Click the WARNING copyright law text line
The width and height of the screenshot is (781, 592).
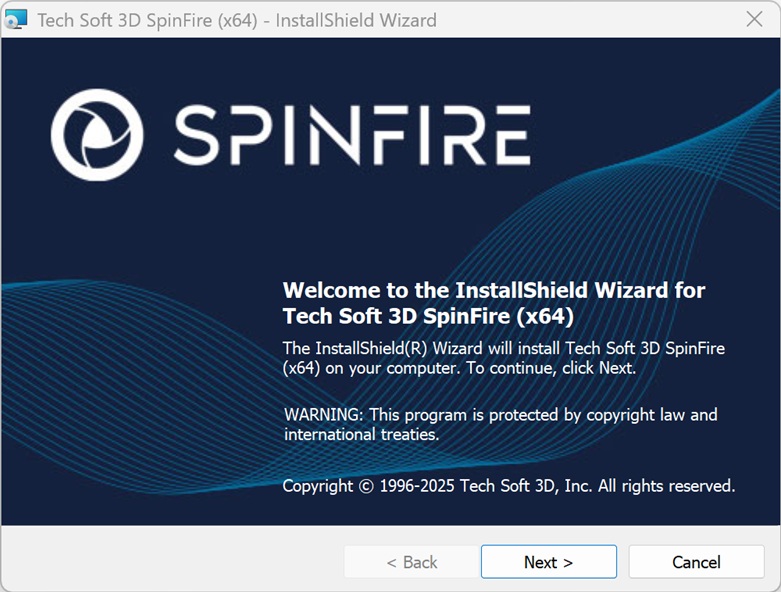point(500,414)
